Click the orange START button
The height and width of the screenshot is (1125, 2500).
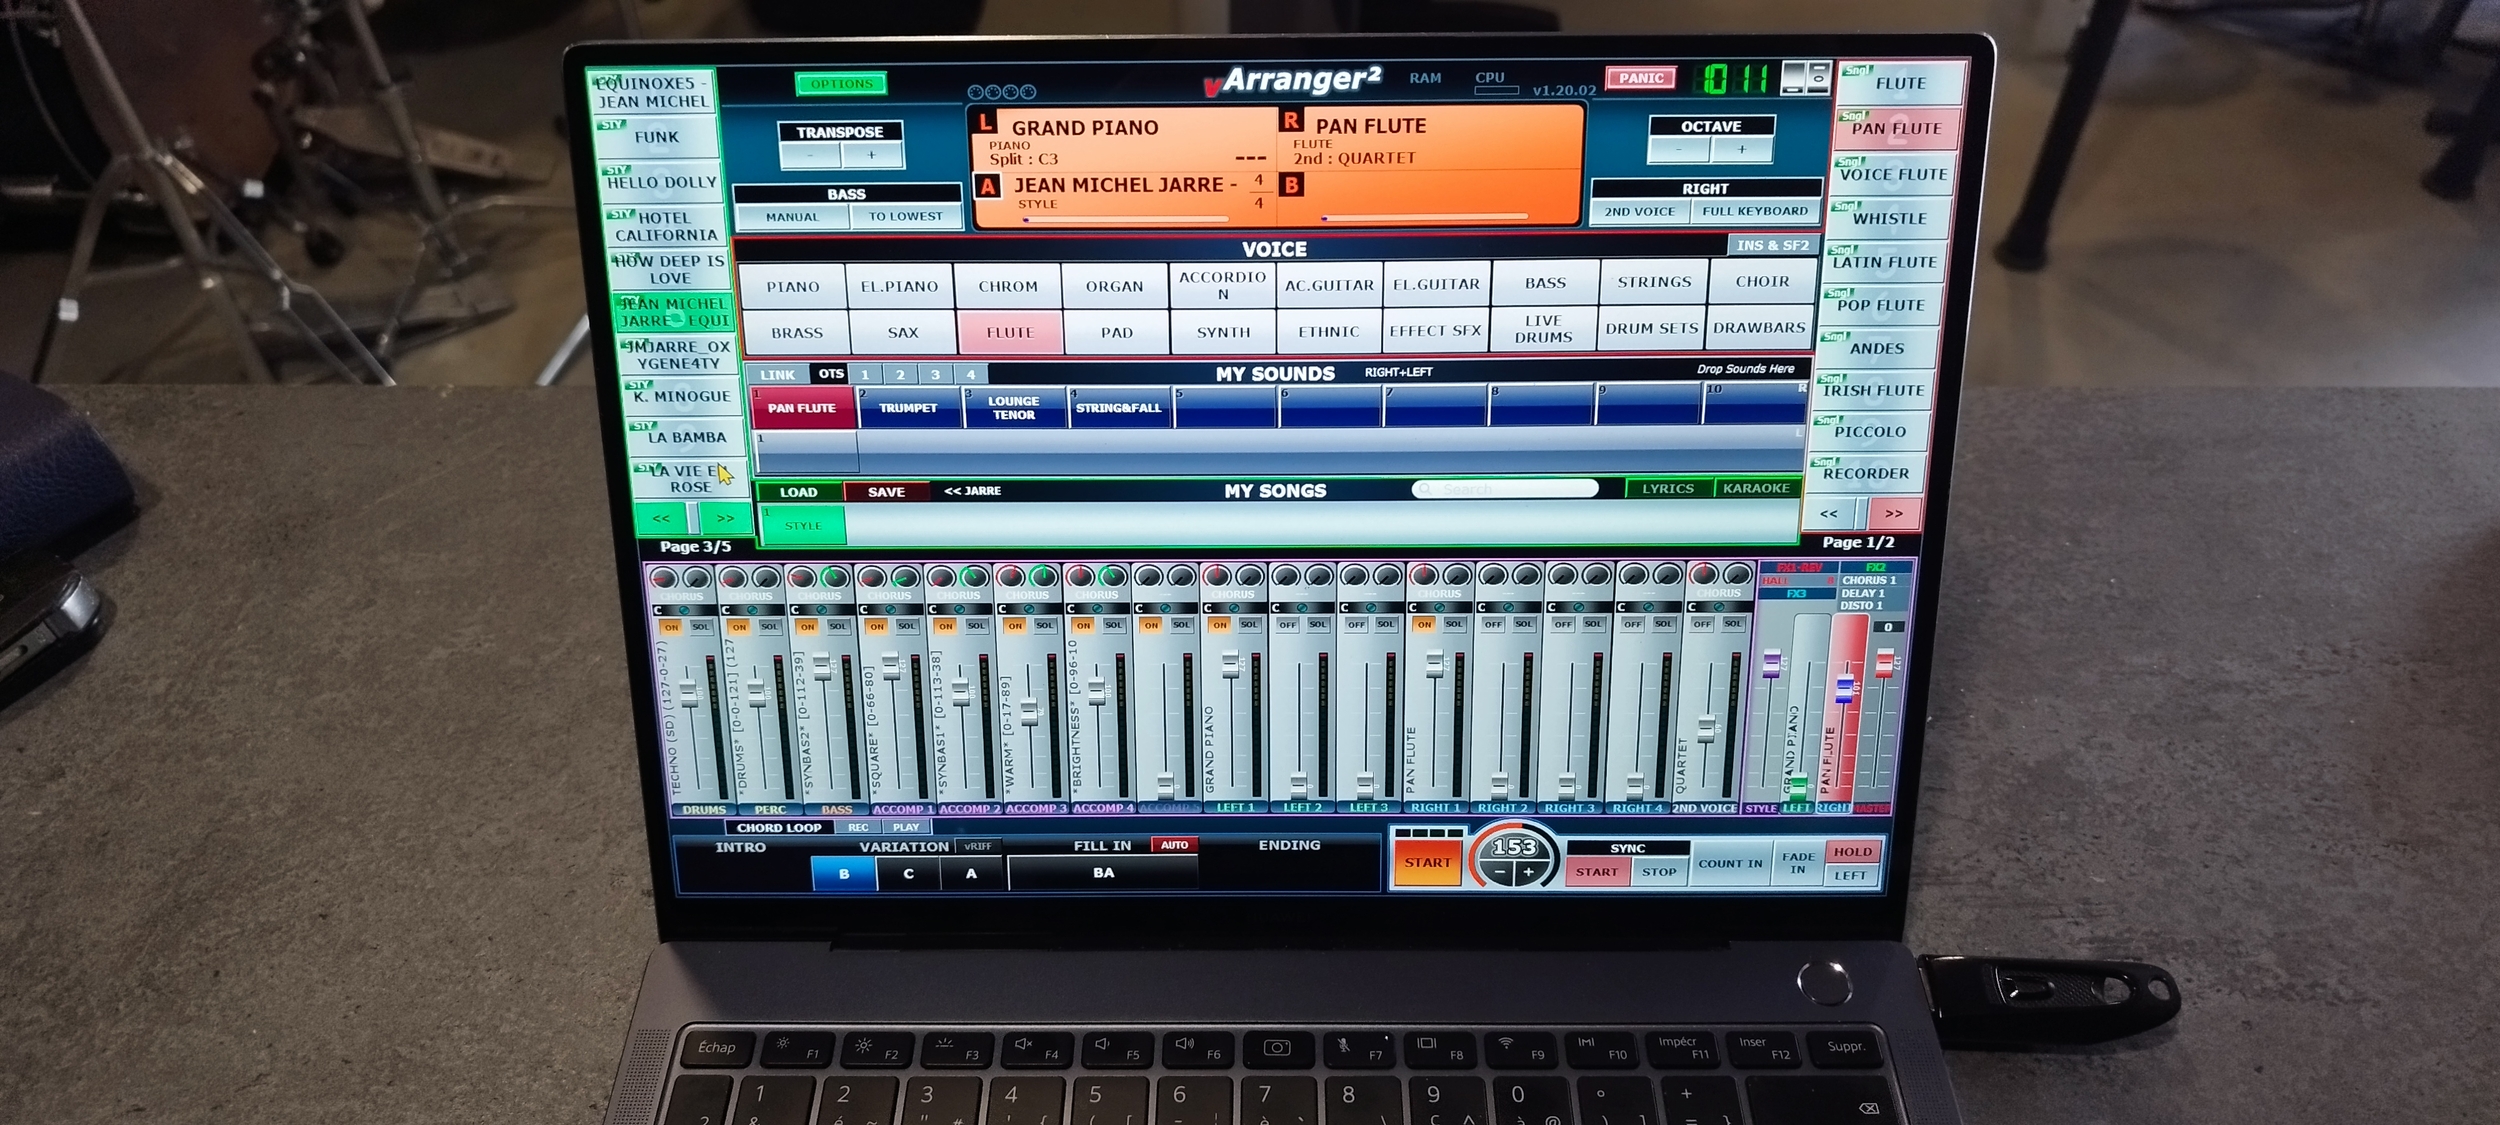[x=1427, y=863]
